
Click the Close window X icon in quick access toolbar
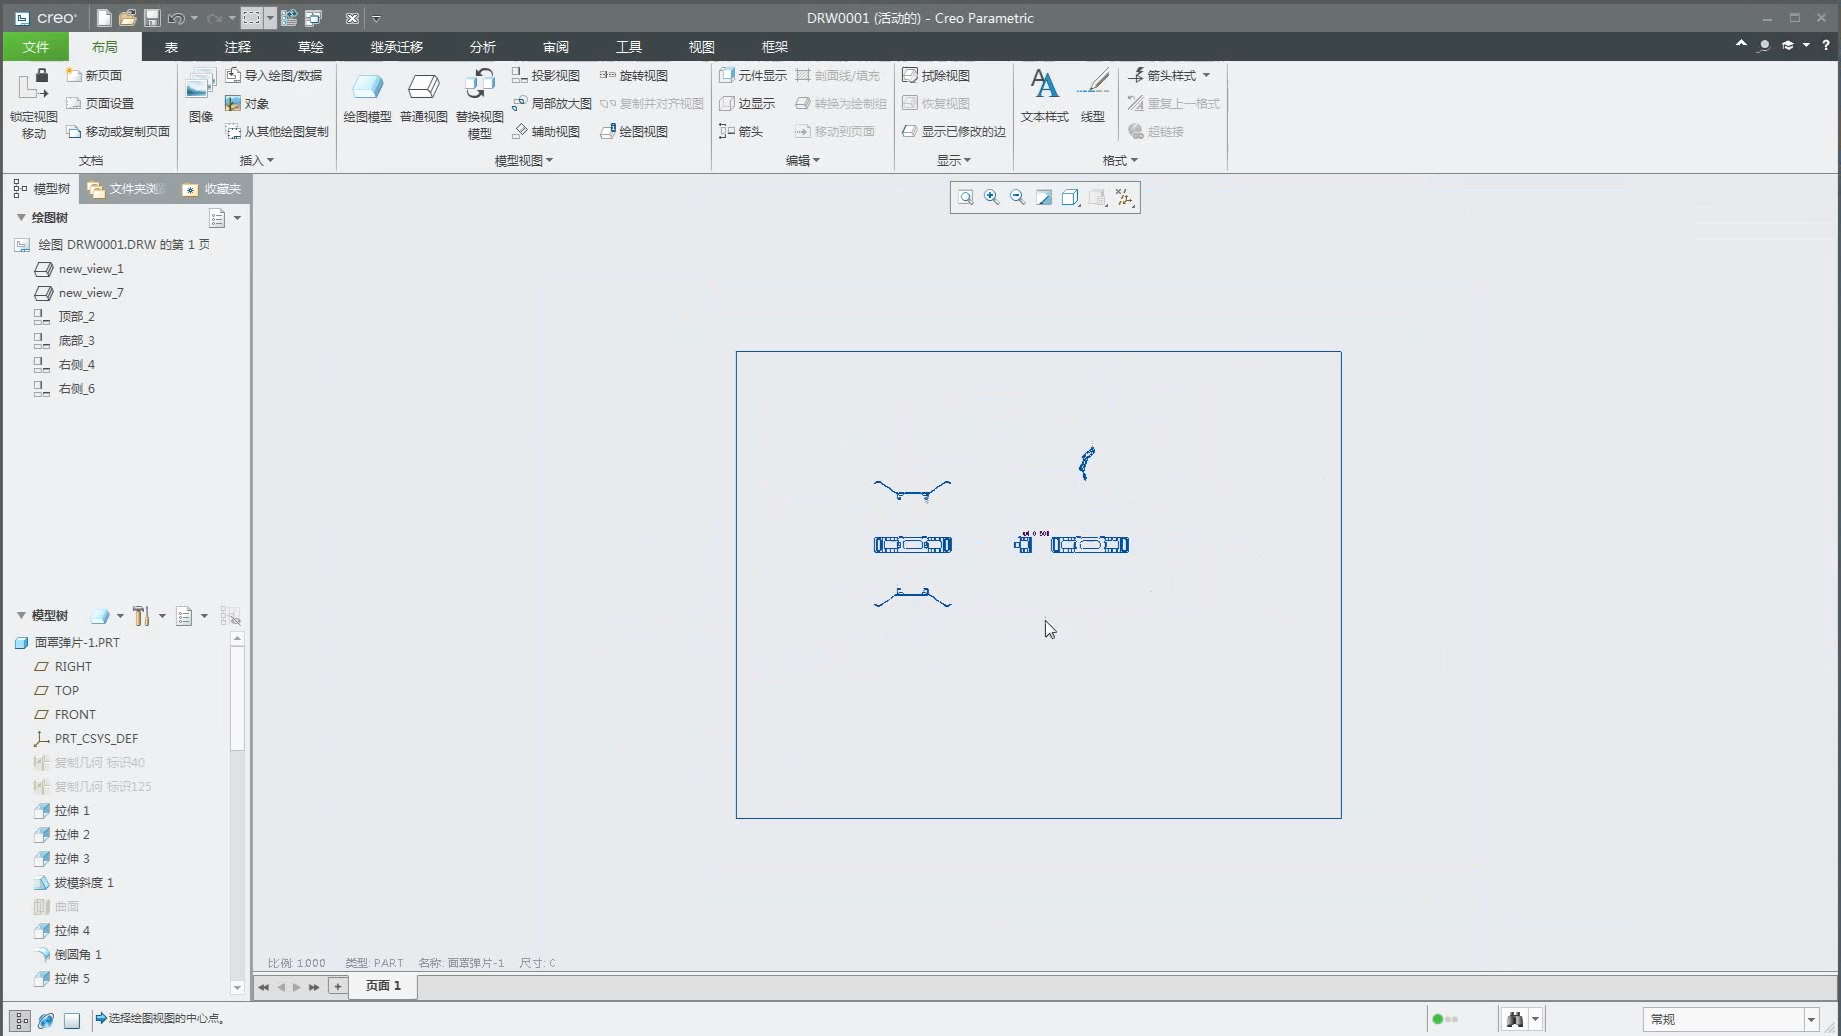pyautogui.click(x=352, y=18)
